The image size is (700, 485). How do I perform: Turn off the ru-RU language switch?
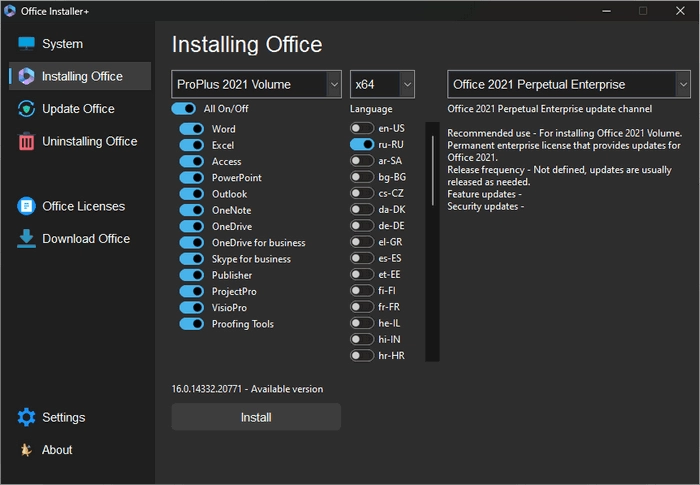click(x=362, y=144)
